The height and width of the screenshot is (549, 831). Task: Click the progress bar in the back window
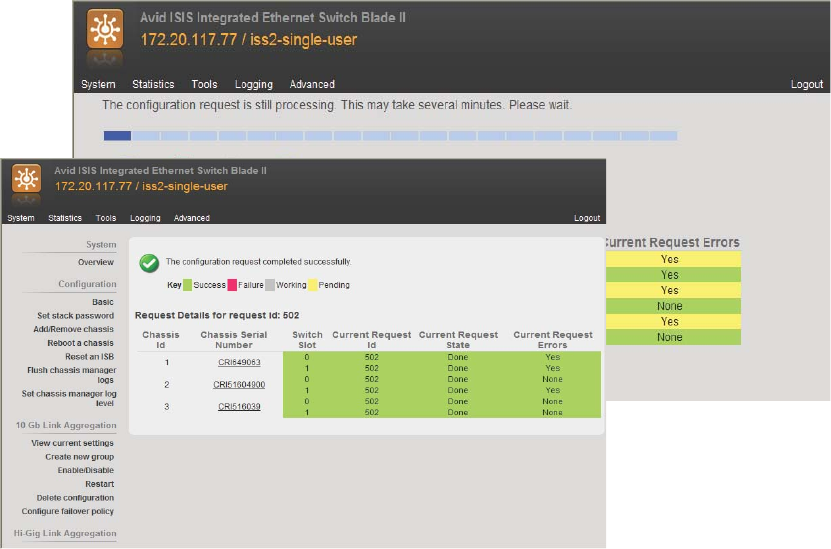point(391,136)
